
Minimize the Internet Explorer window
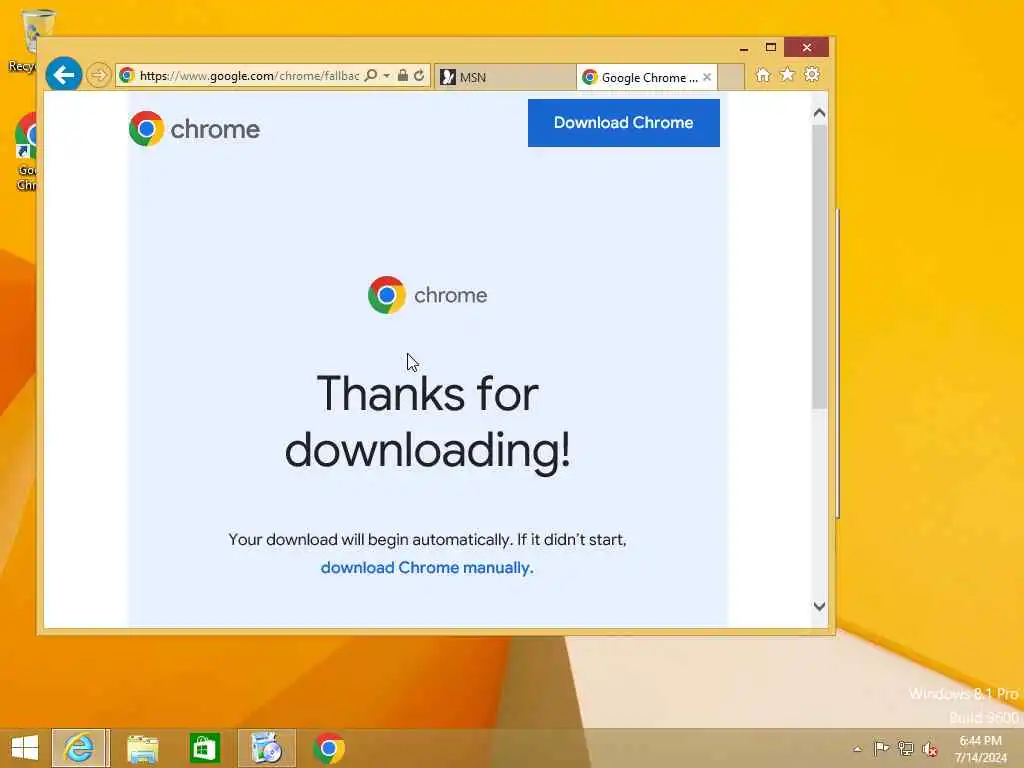coord(744,48)
